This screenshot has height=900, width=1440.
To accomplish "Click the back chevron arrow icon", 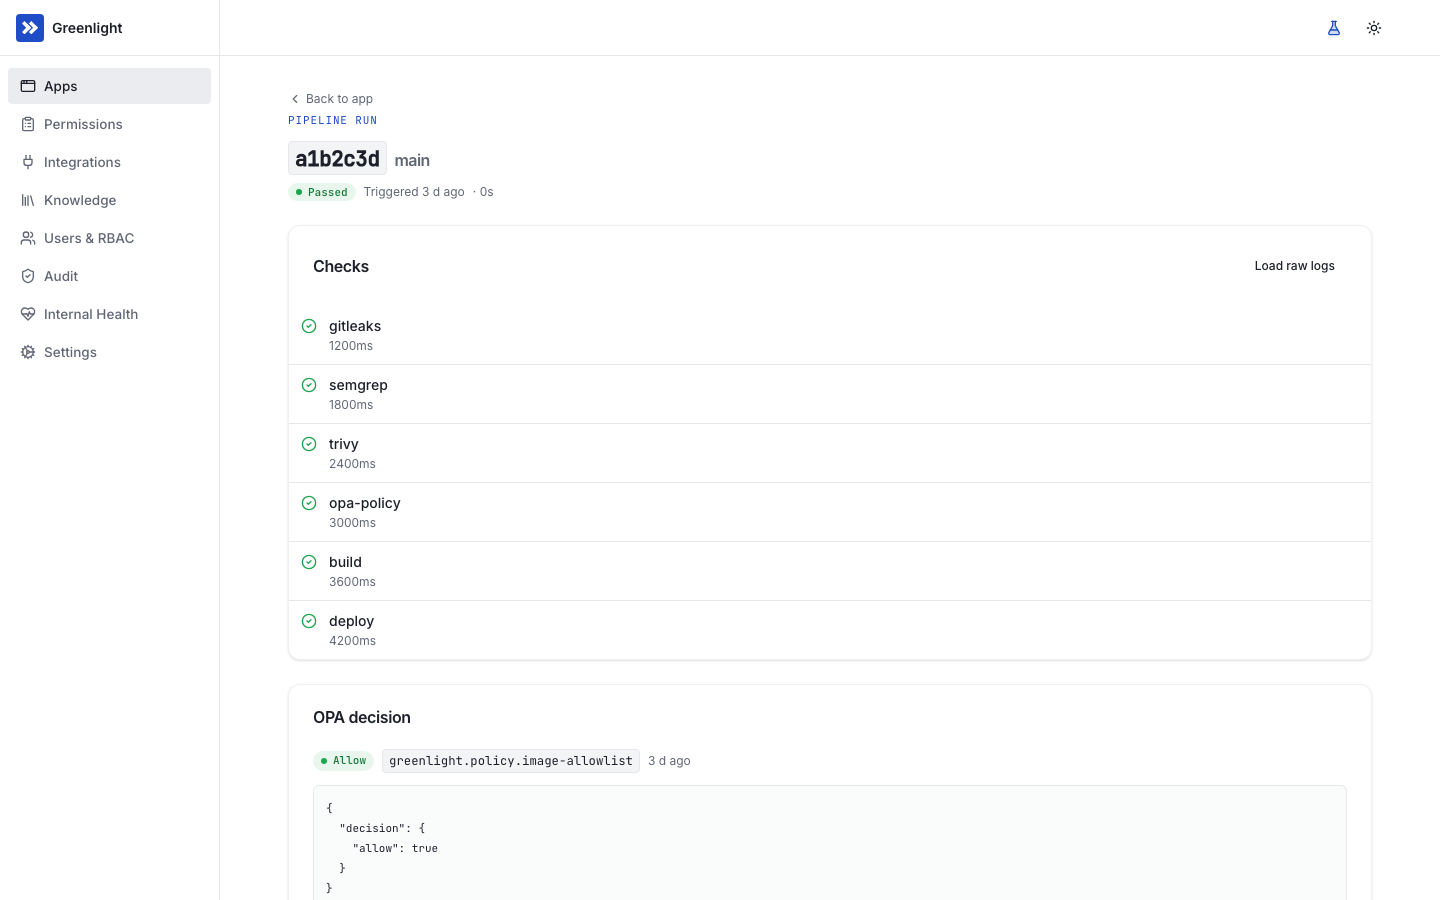I will [295, 99].
